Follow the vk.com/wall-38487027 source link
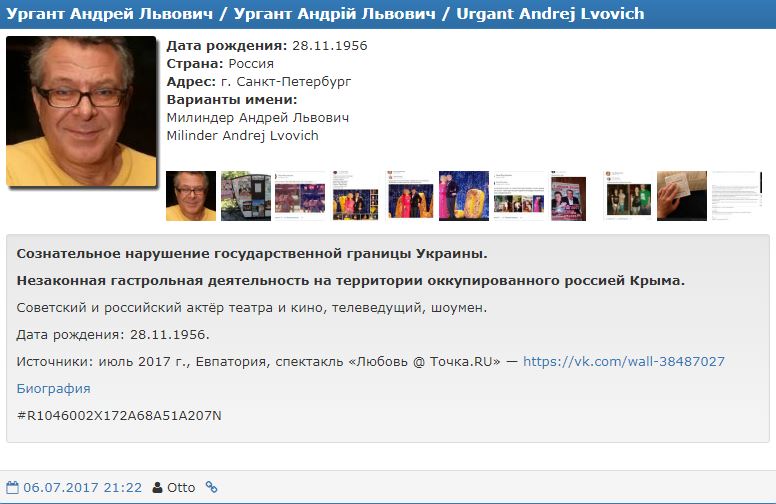 [x=624, y=361]
